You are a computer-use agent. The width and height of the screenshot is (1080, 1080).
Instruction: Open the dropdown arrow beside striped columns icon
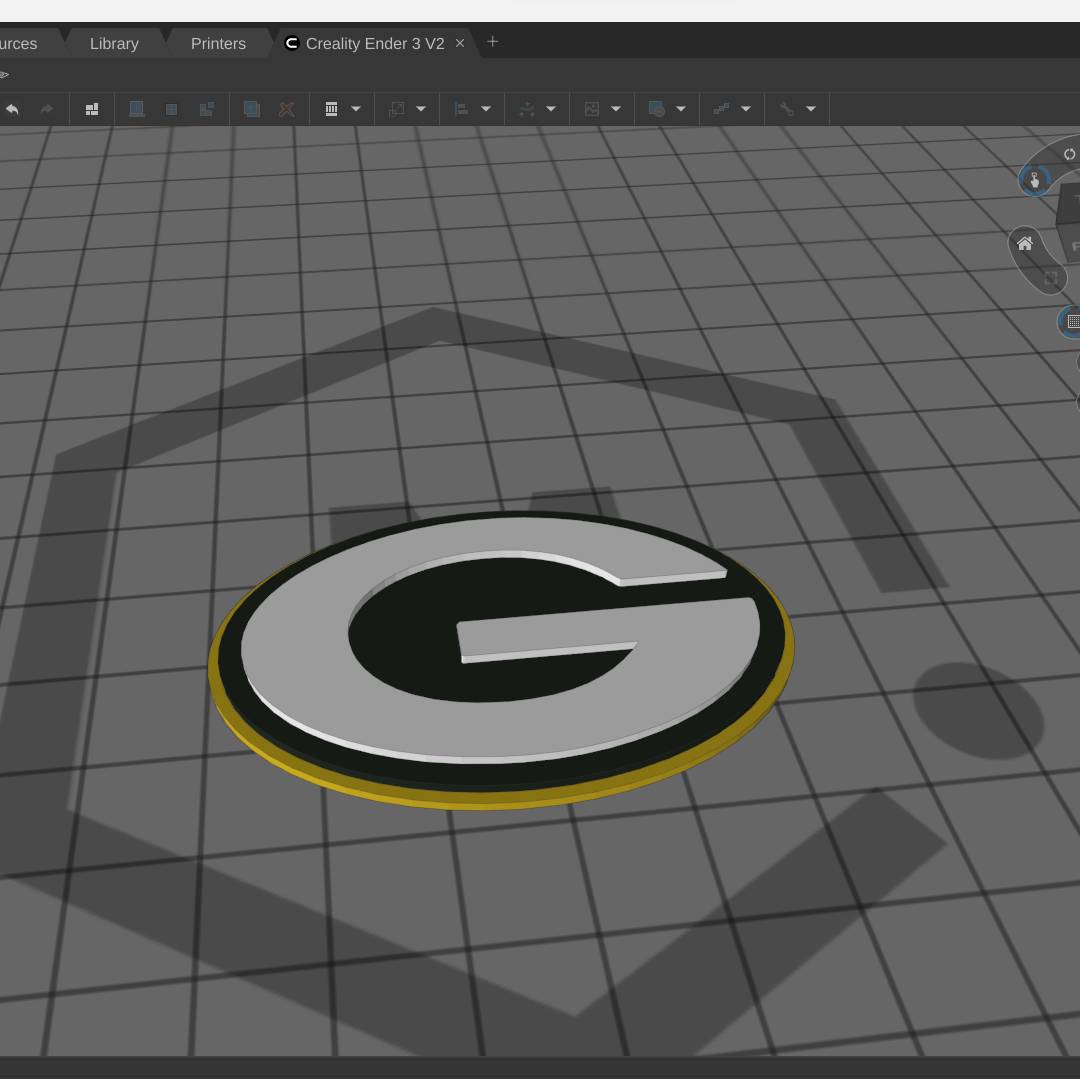tap(356, 109)
